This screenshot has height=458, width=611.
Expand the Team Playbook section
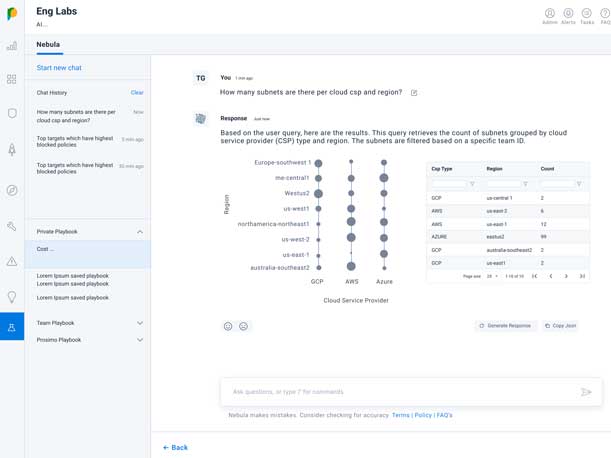click(x=140, y=323)
